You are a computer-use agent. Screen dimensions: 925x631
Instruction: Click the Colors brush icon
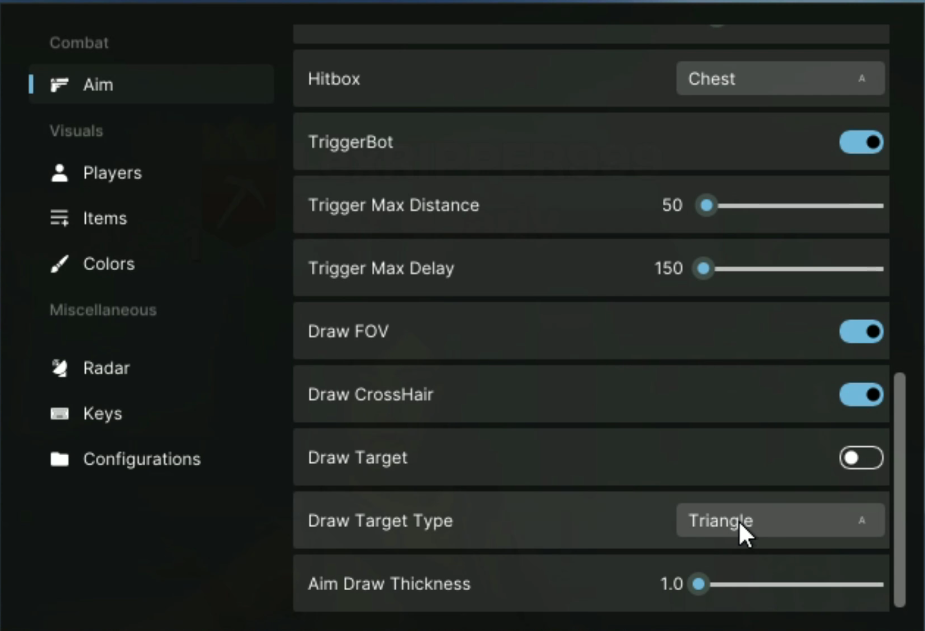click(60, 264)
